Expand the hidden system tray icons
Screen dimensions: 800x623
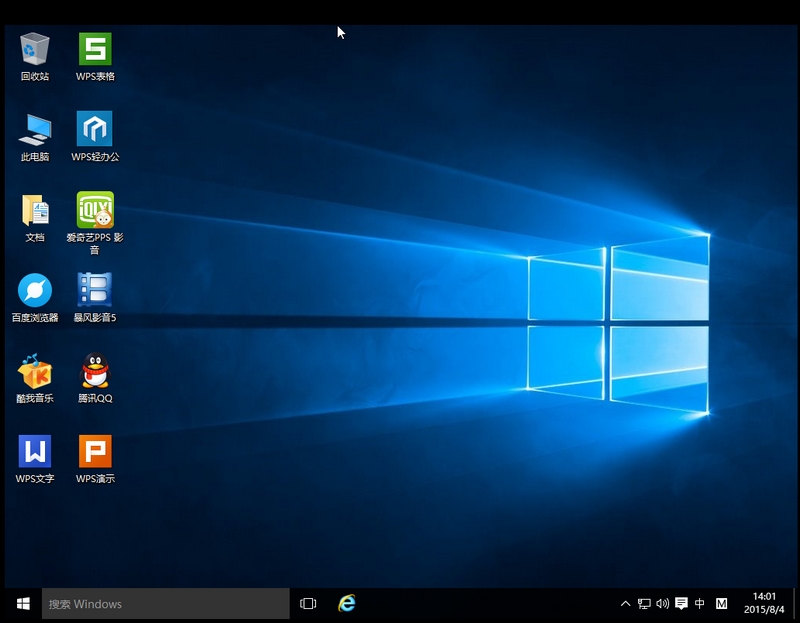tap(626, 604)
